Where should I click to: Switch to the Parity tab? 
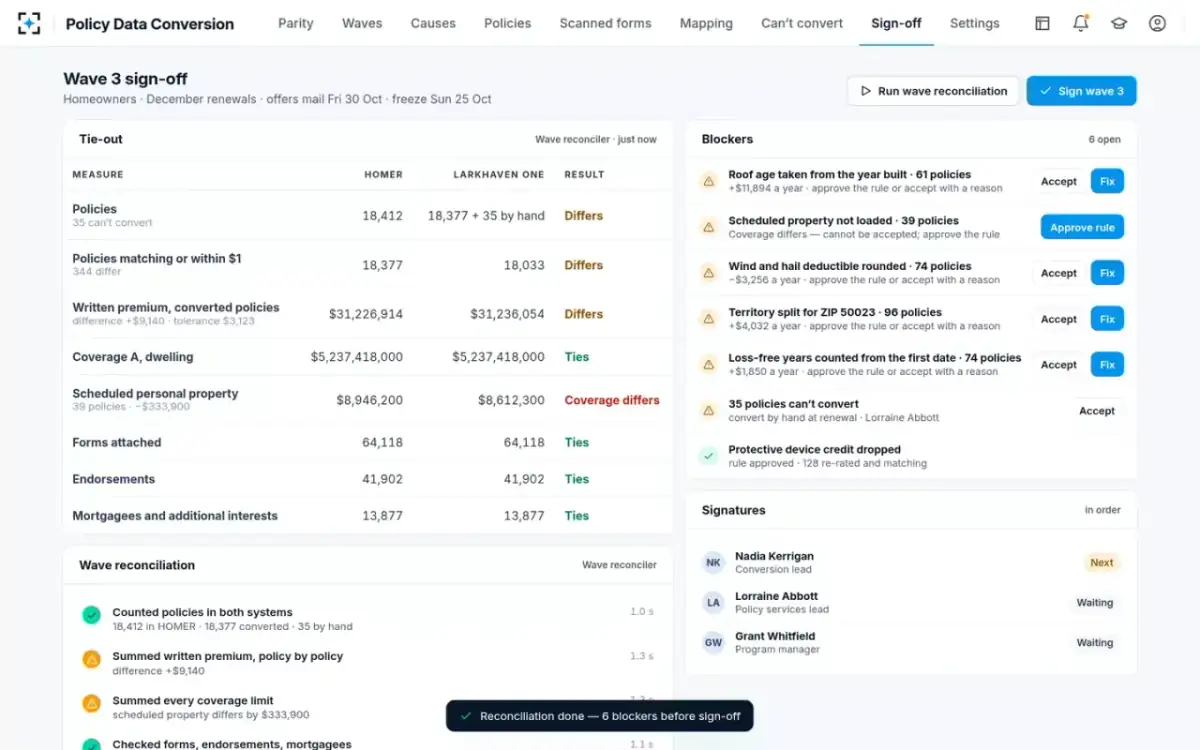click(x=295, y=23)
